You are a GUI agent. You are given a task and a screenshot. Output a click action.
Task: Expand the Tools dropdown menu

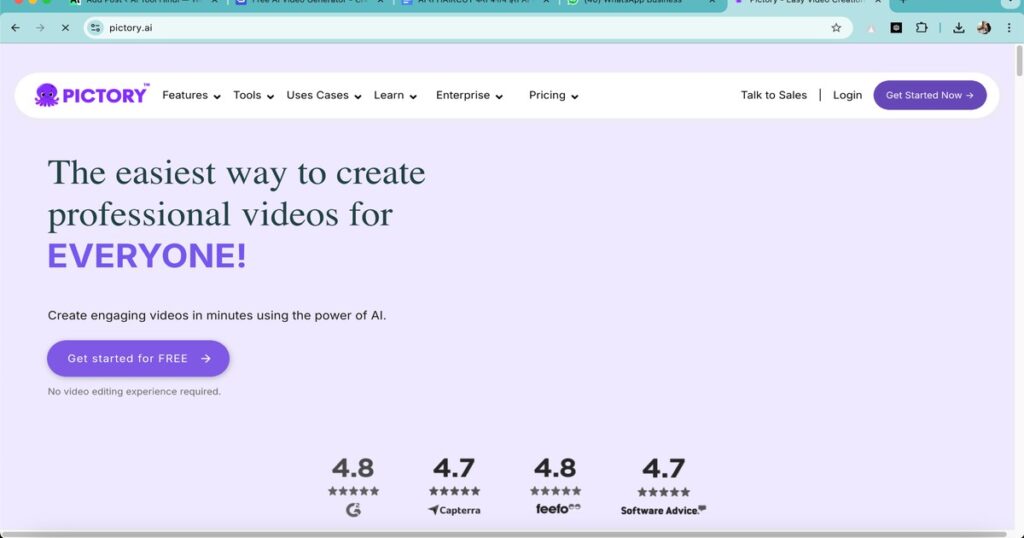coord(253,95)
